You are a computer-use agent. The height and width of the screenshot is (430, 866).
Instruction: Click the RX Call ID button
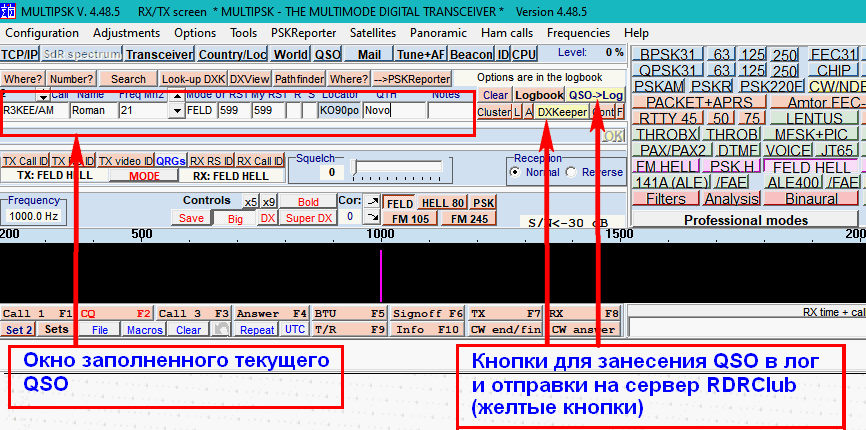pos(260,161)
